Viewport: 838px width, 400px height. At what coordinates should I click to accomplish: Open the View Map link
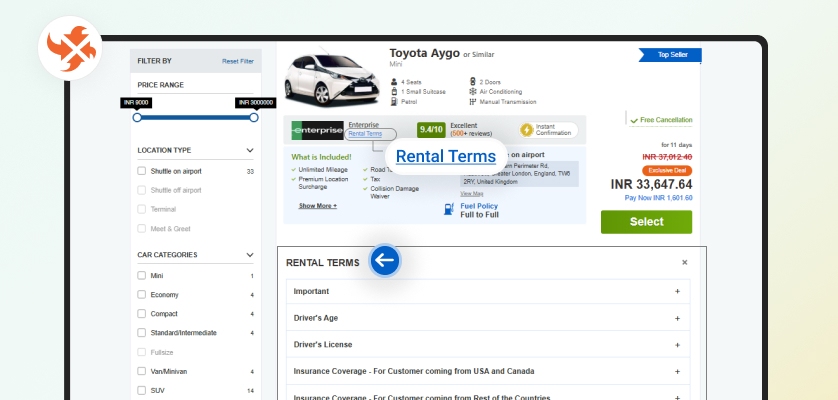[x=471, y=194]
